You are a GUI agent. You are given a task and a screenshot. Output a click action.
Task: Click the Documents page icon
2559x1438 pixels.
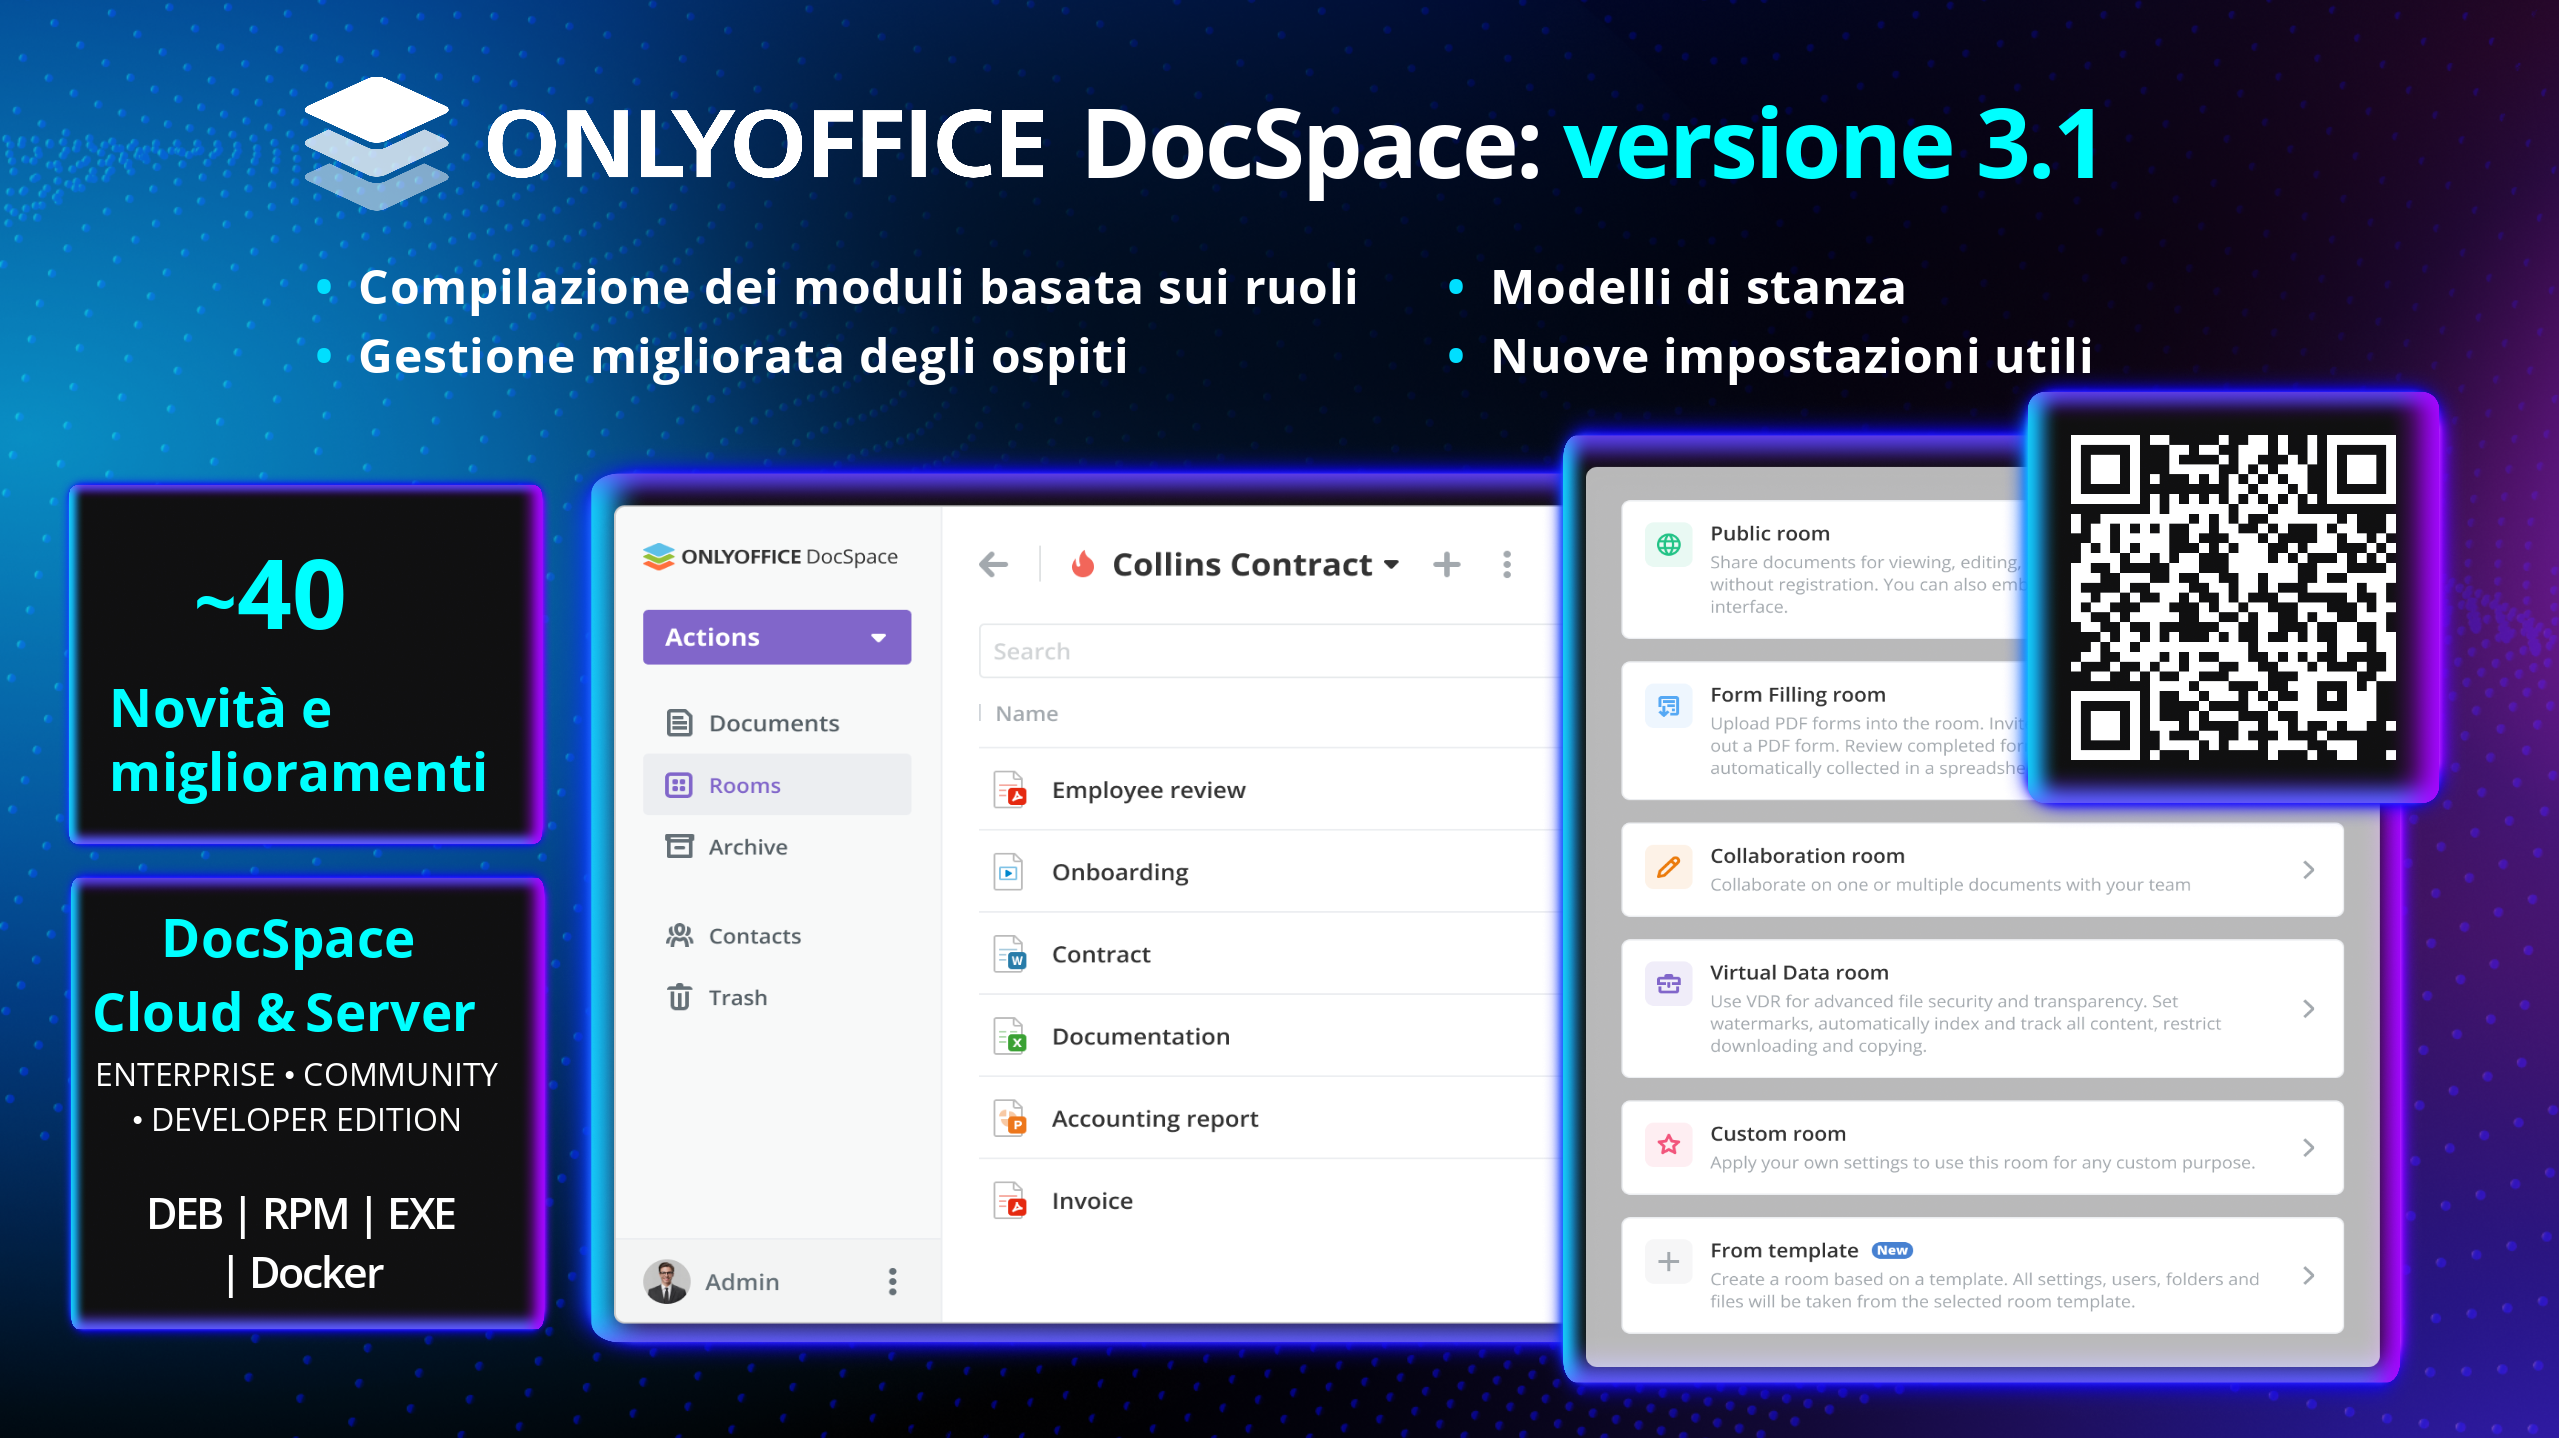pyautogui.click(x=679, y=723)
